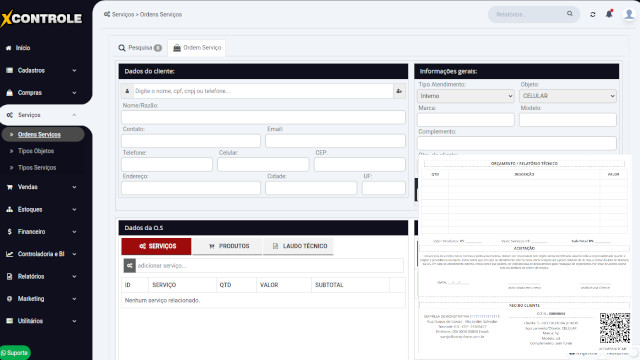Screen dimensions: 640x360
Task: Expand the Estoques sidebar menu
Action: tap(41, 209)
